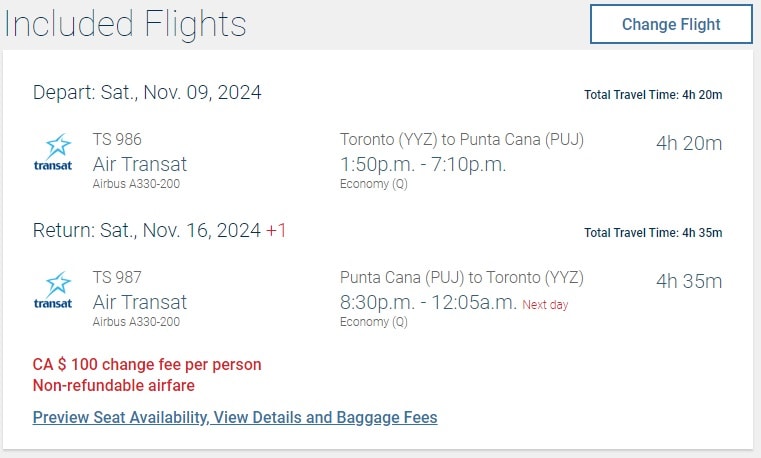Click the CA $ 100 change fee notice
This screenshot has width=761, height=458.
point(147,365)
